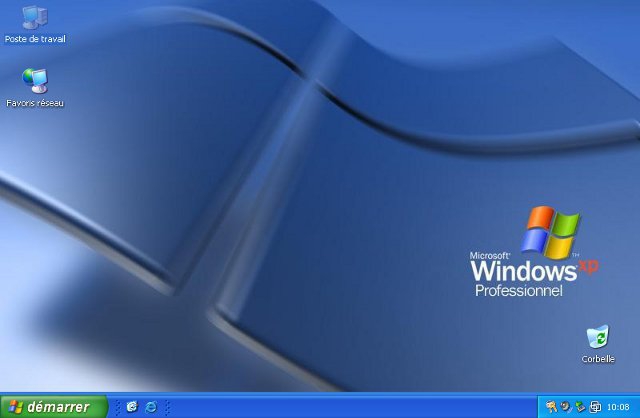The image size is (640, 418).
Task: Click the speaker volume tray icon
Action: [x=566, y=407]
